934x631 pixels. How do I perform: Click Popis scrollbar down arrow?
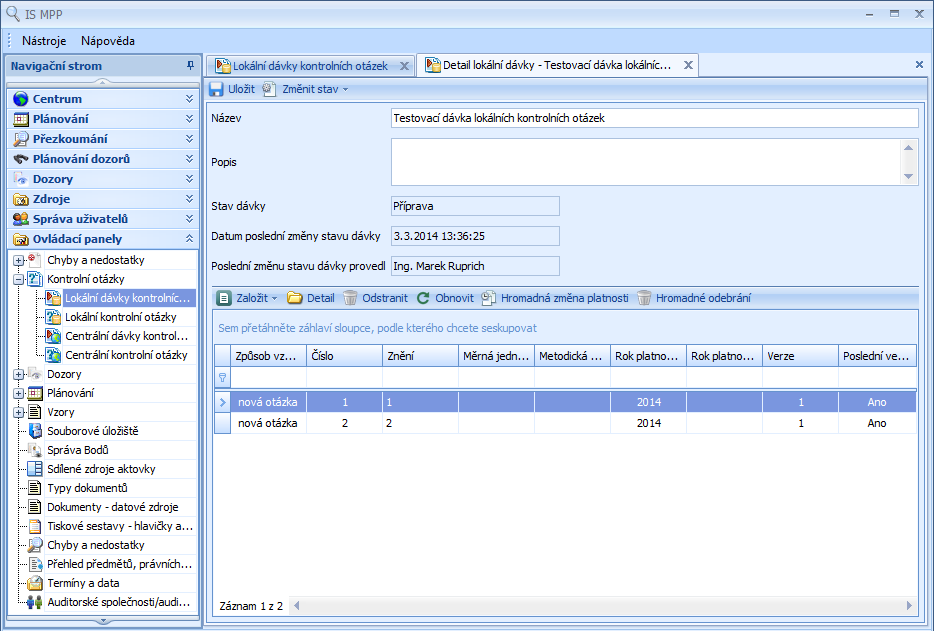(908, 176)
